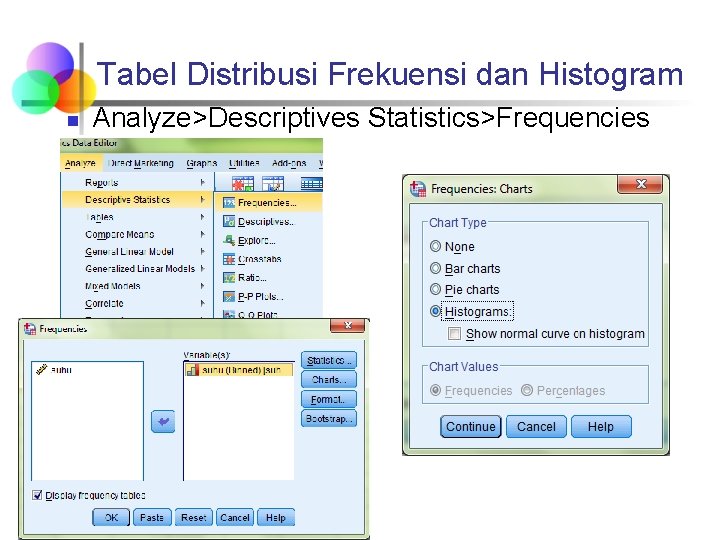Toggle Display frequency tables checkbox

point(37,495)
